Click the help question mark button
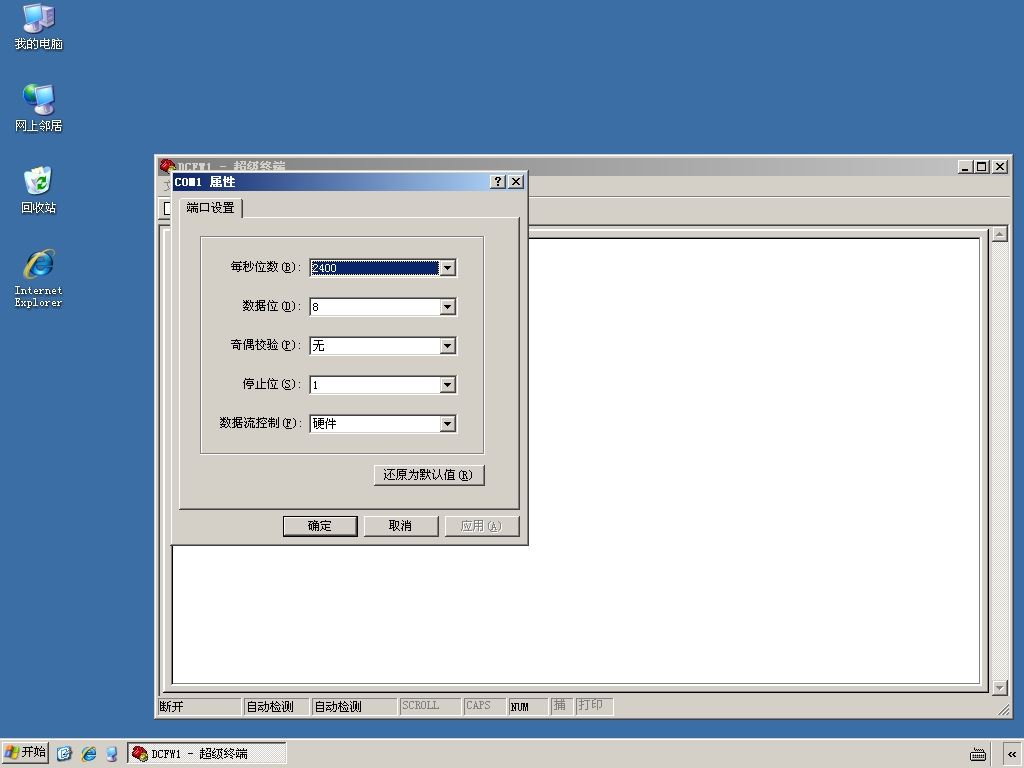Screen dimensions: 1024x768 click(498, 182)
